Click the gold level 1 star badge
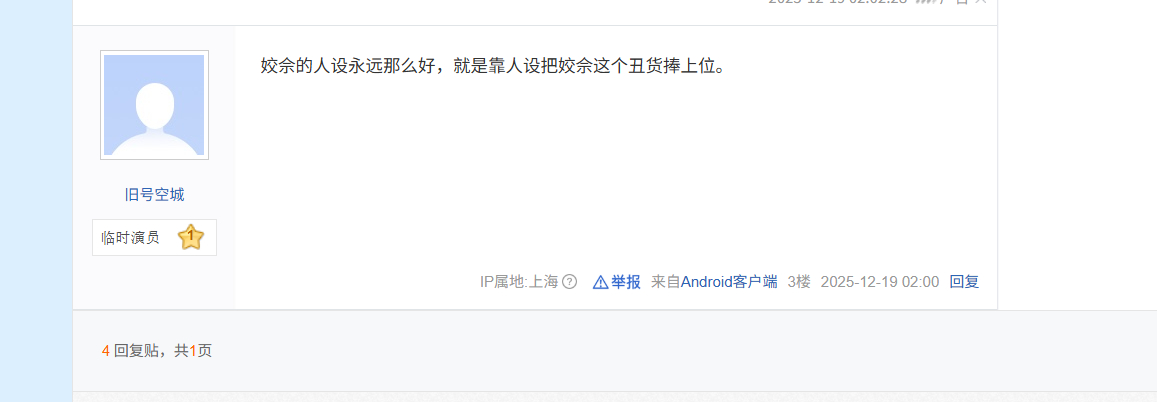 pos(191,238)
